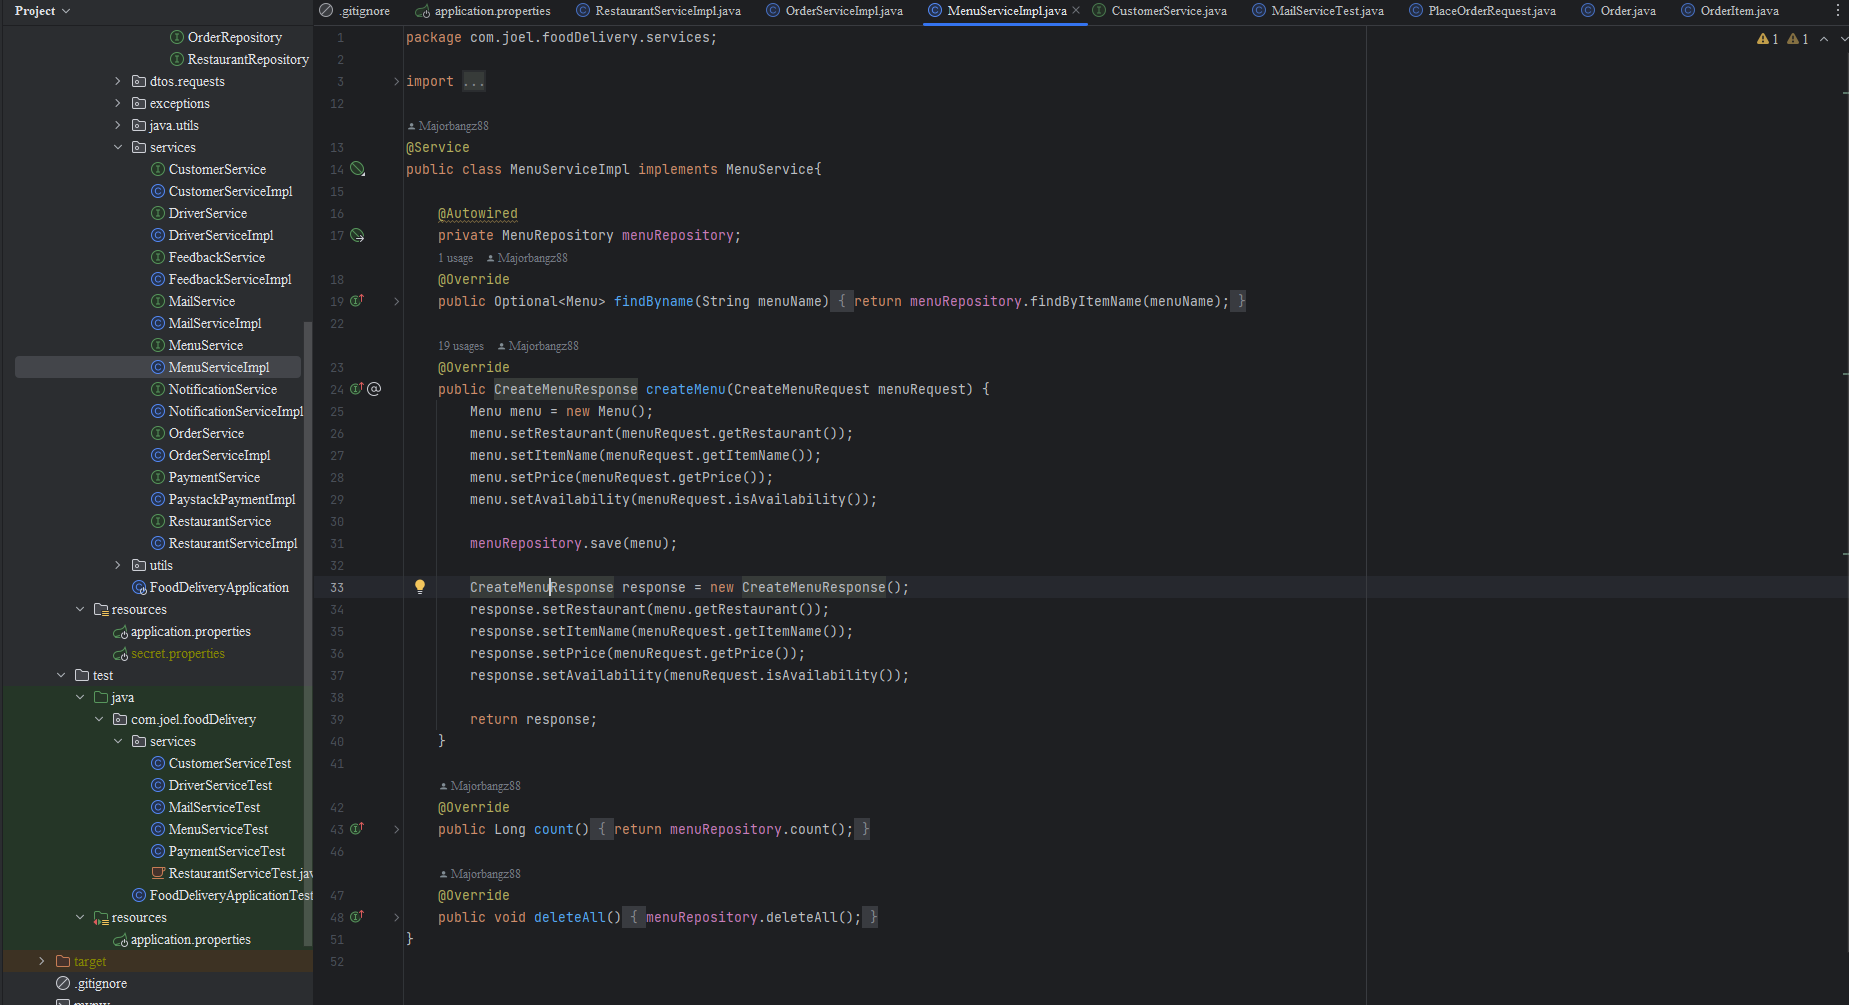Expand the target folder

[x=42, y=961]
